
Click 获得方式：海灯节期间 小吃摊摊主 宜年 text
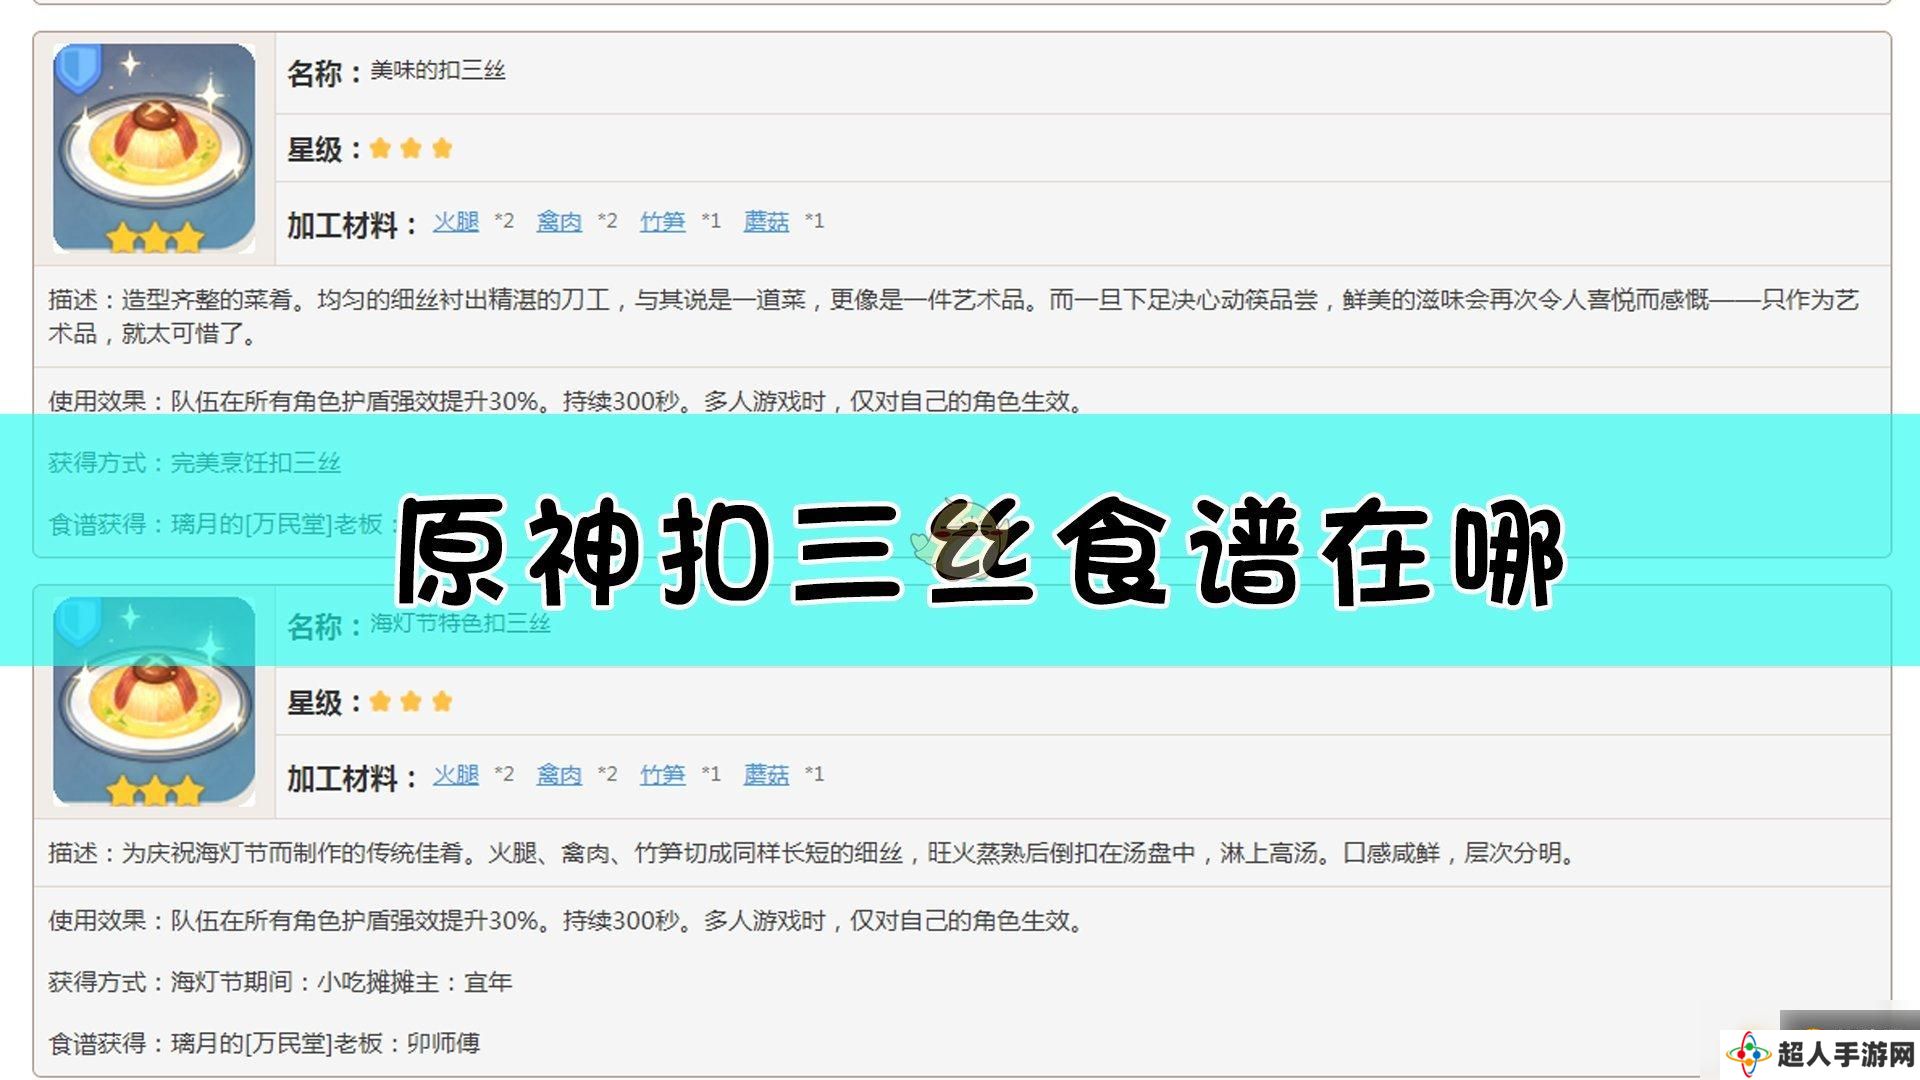(280, 982)
